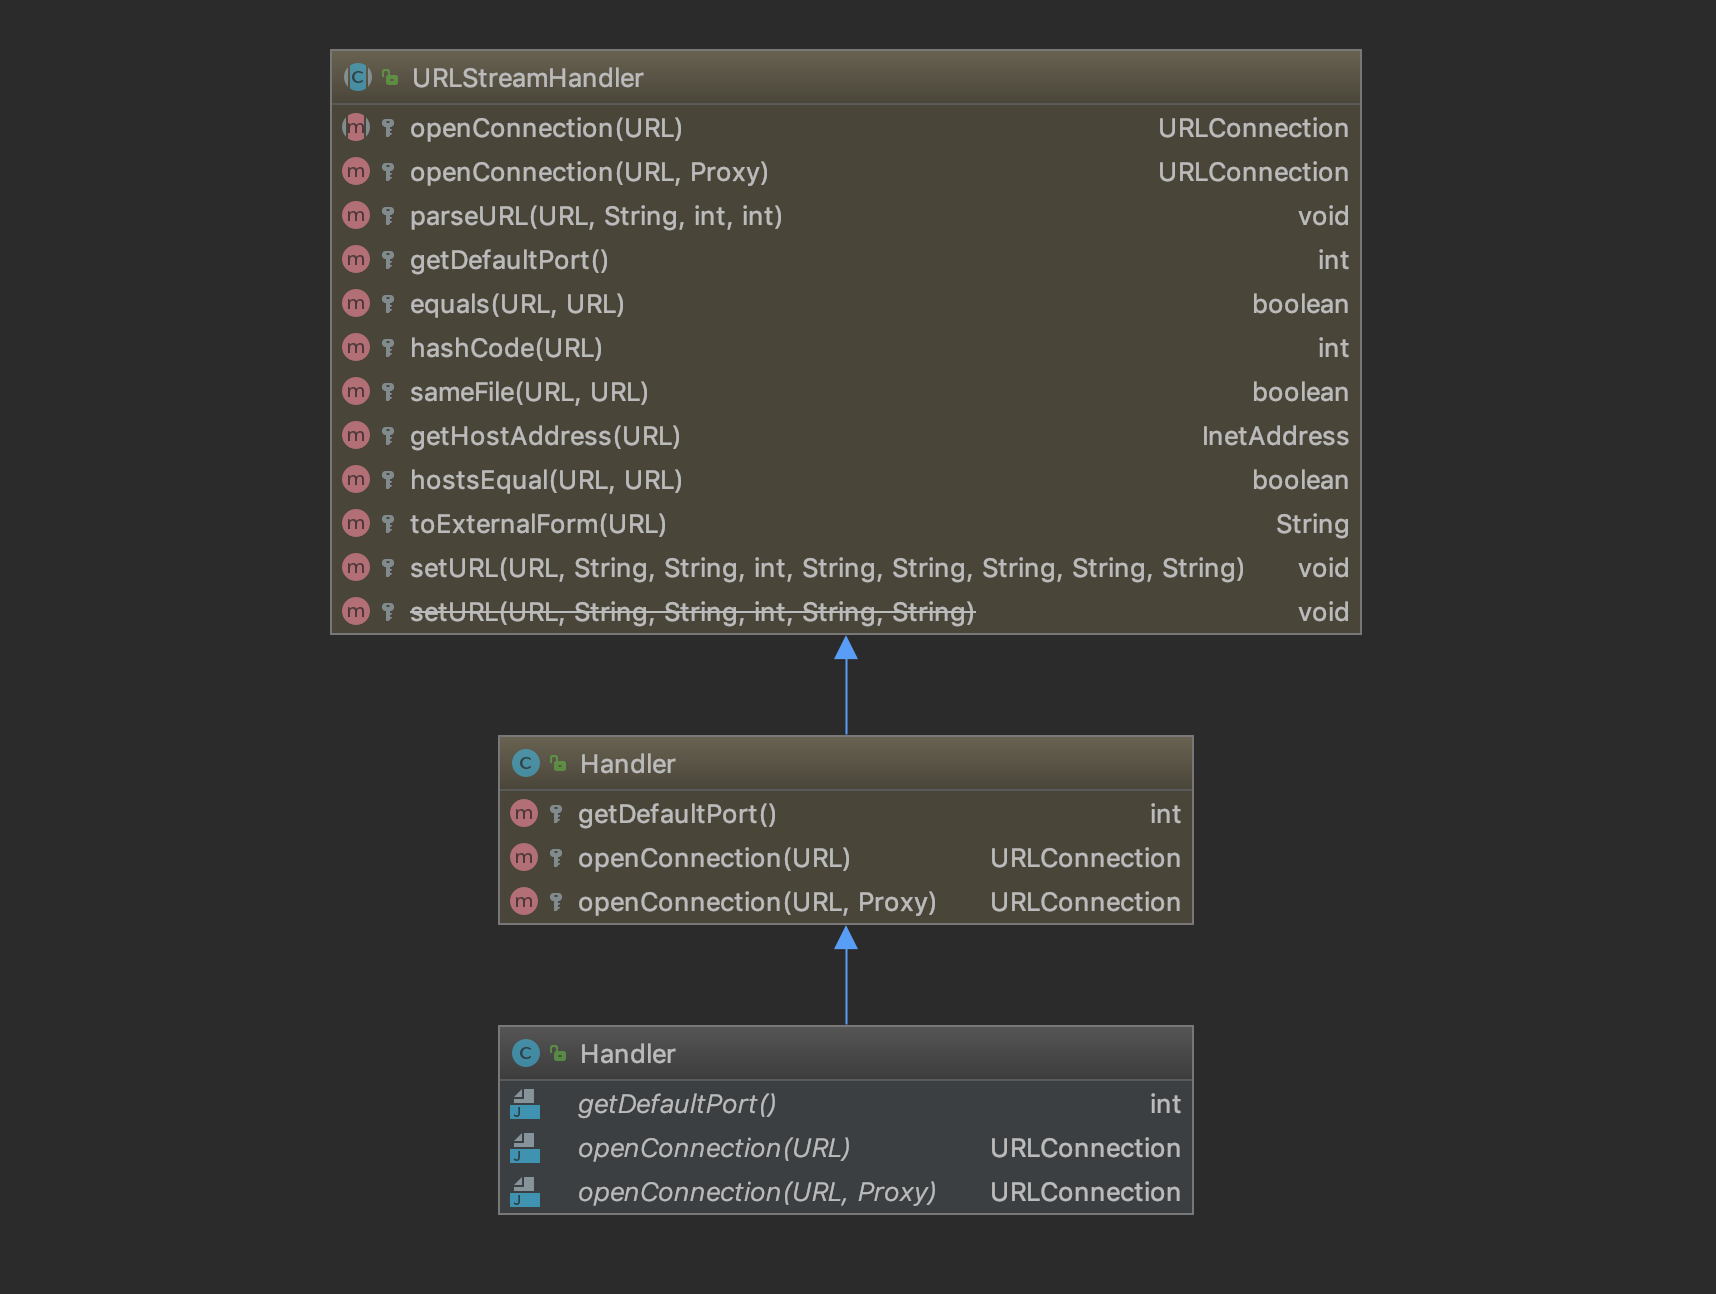Click the Java file icon beside italic getDefaultPort()
The image size is (1716, 1294).
point(525,1104)
